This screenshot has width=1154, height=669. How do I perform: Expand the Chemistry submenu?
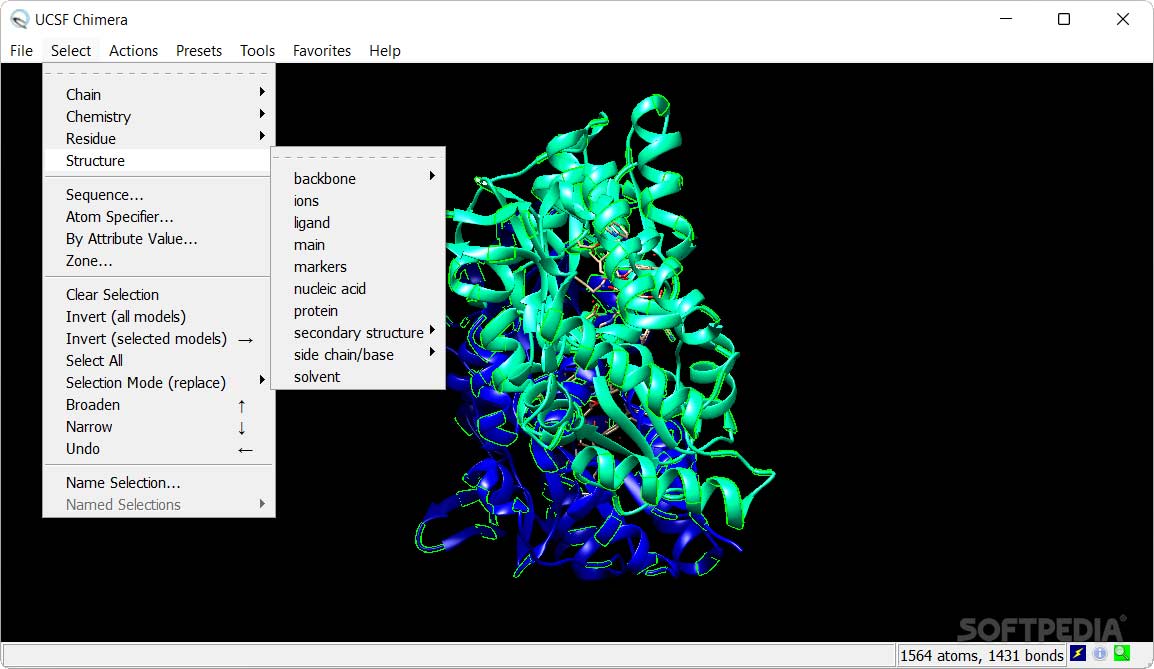click(157, 116)
